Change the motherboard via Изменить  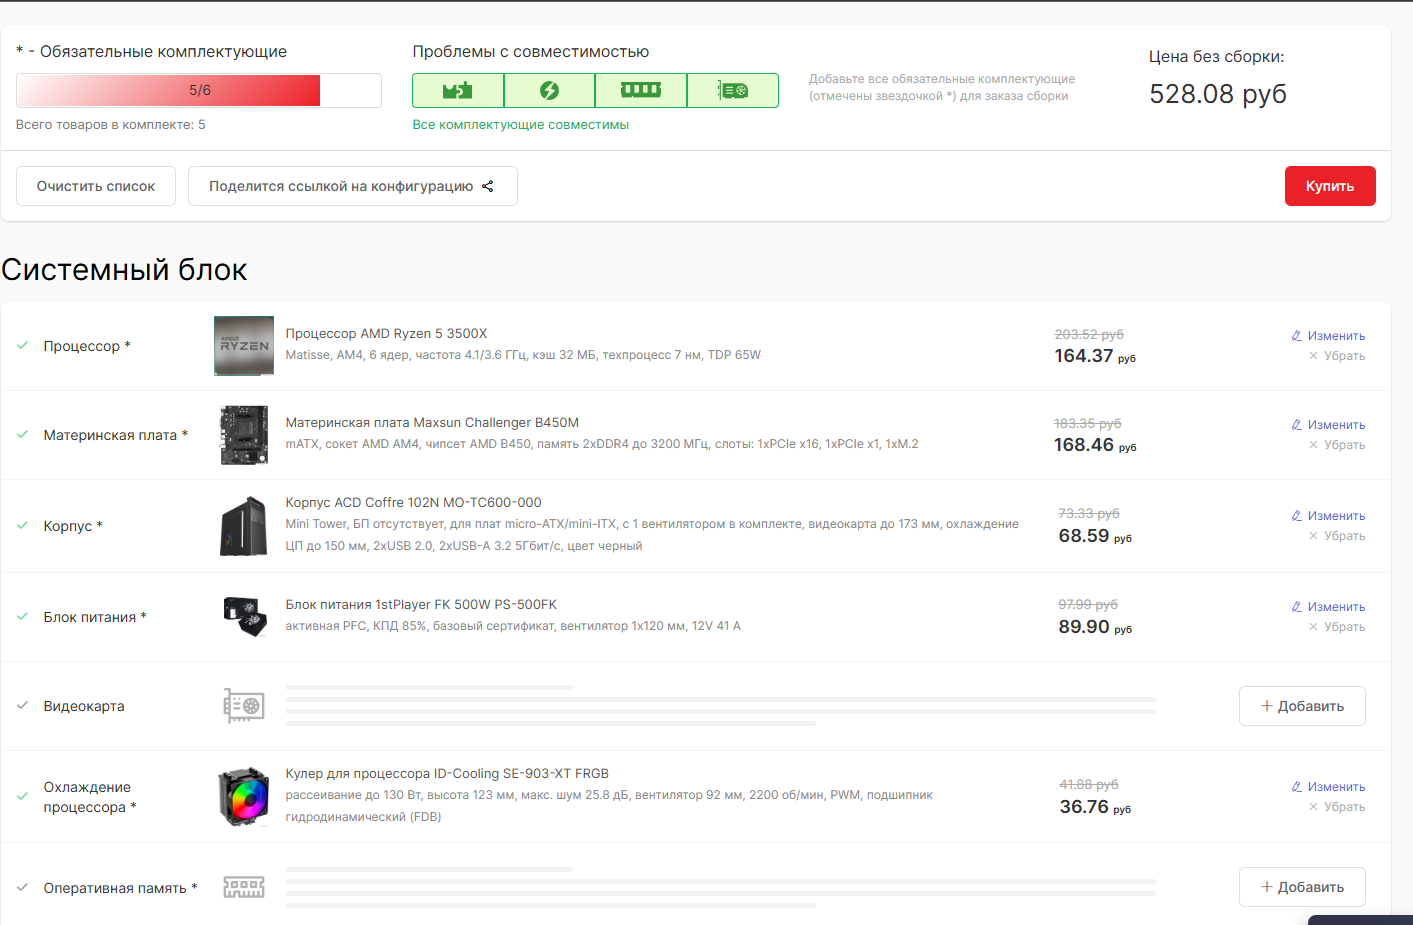click(1328, 425)
